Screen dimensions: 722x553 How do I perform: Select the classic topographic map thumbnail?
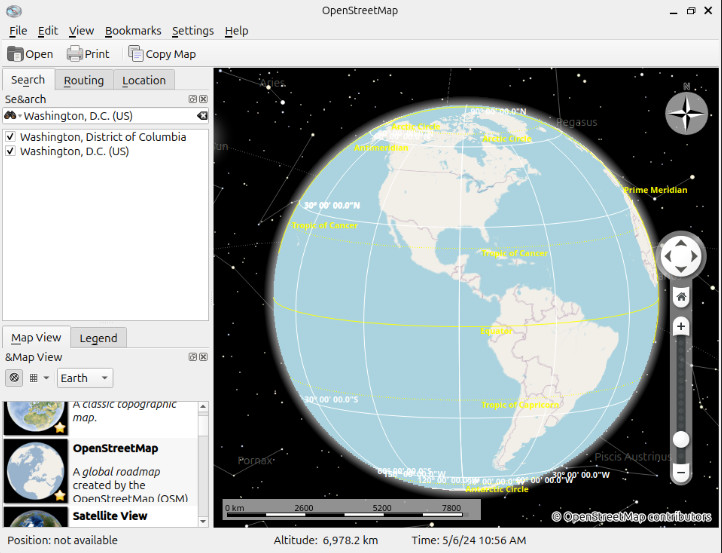click(x=35, y=418)
